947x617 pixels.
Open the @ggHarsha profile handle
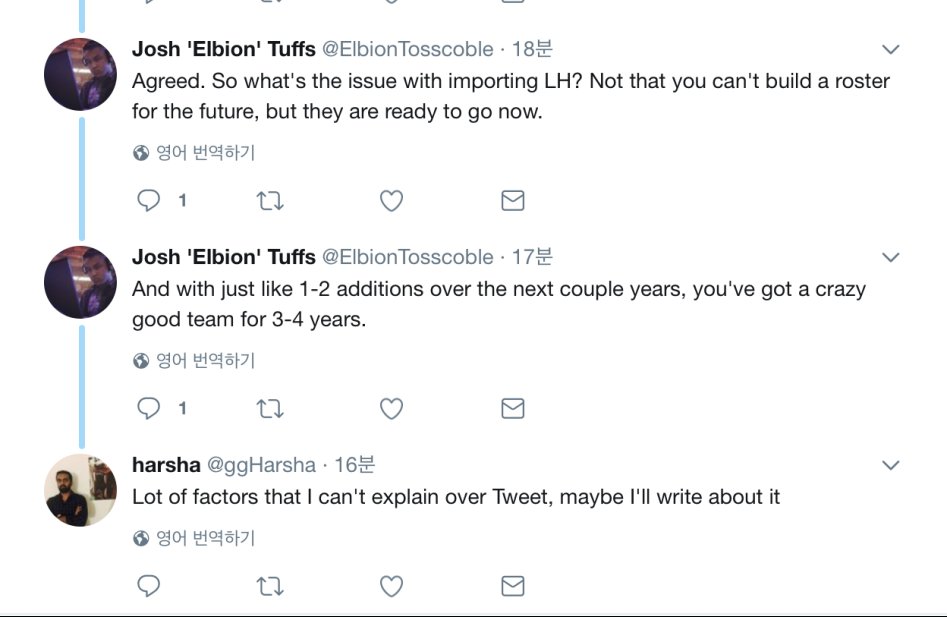pyautogui.click(x=261, y=465)
